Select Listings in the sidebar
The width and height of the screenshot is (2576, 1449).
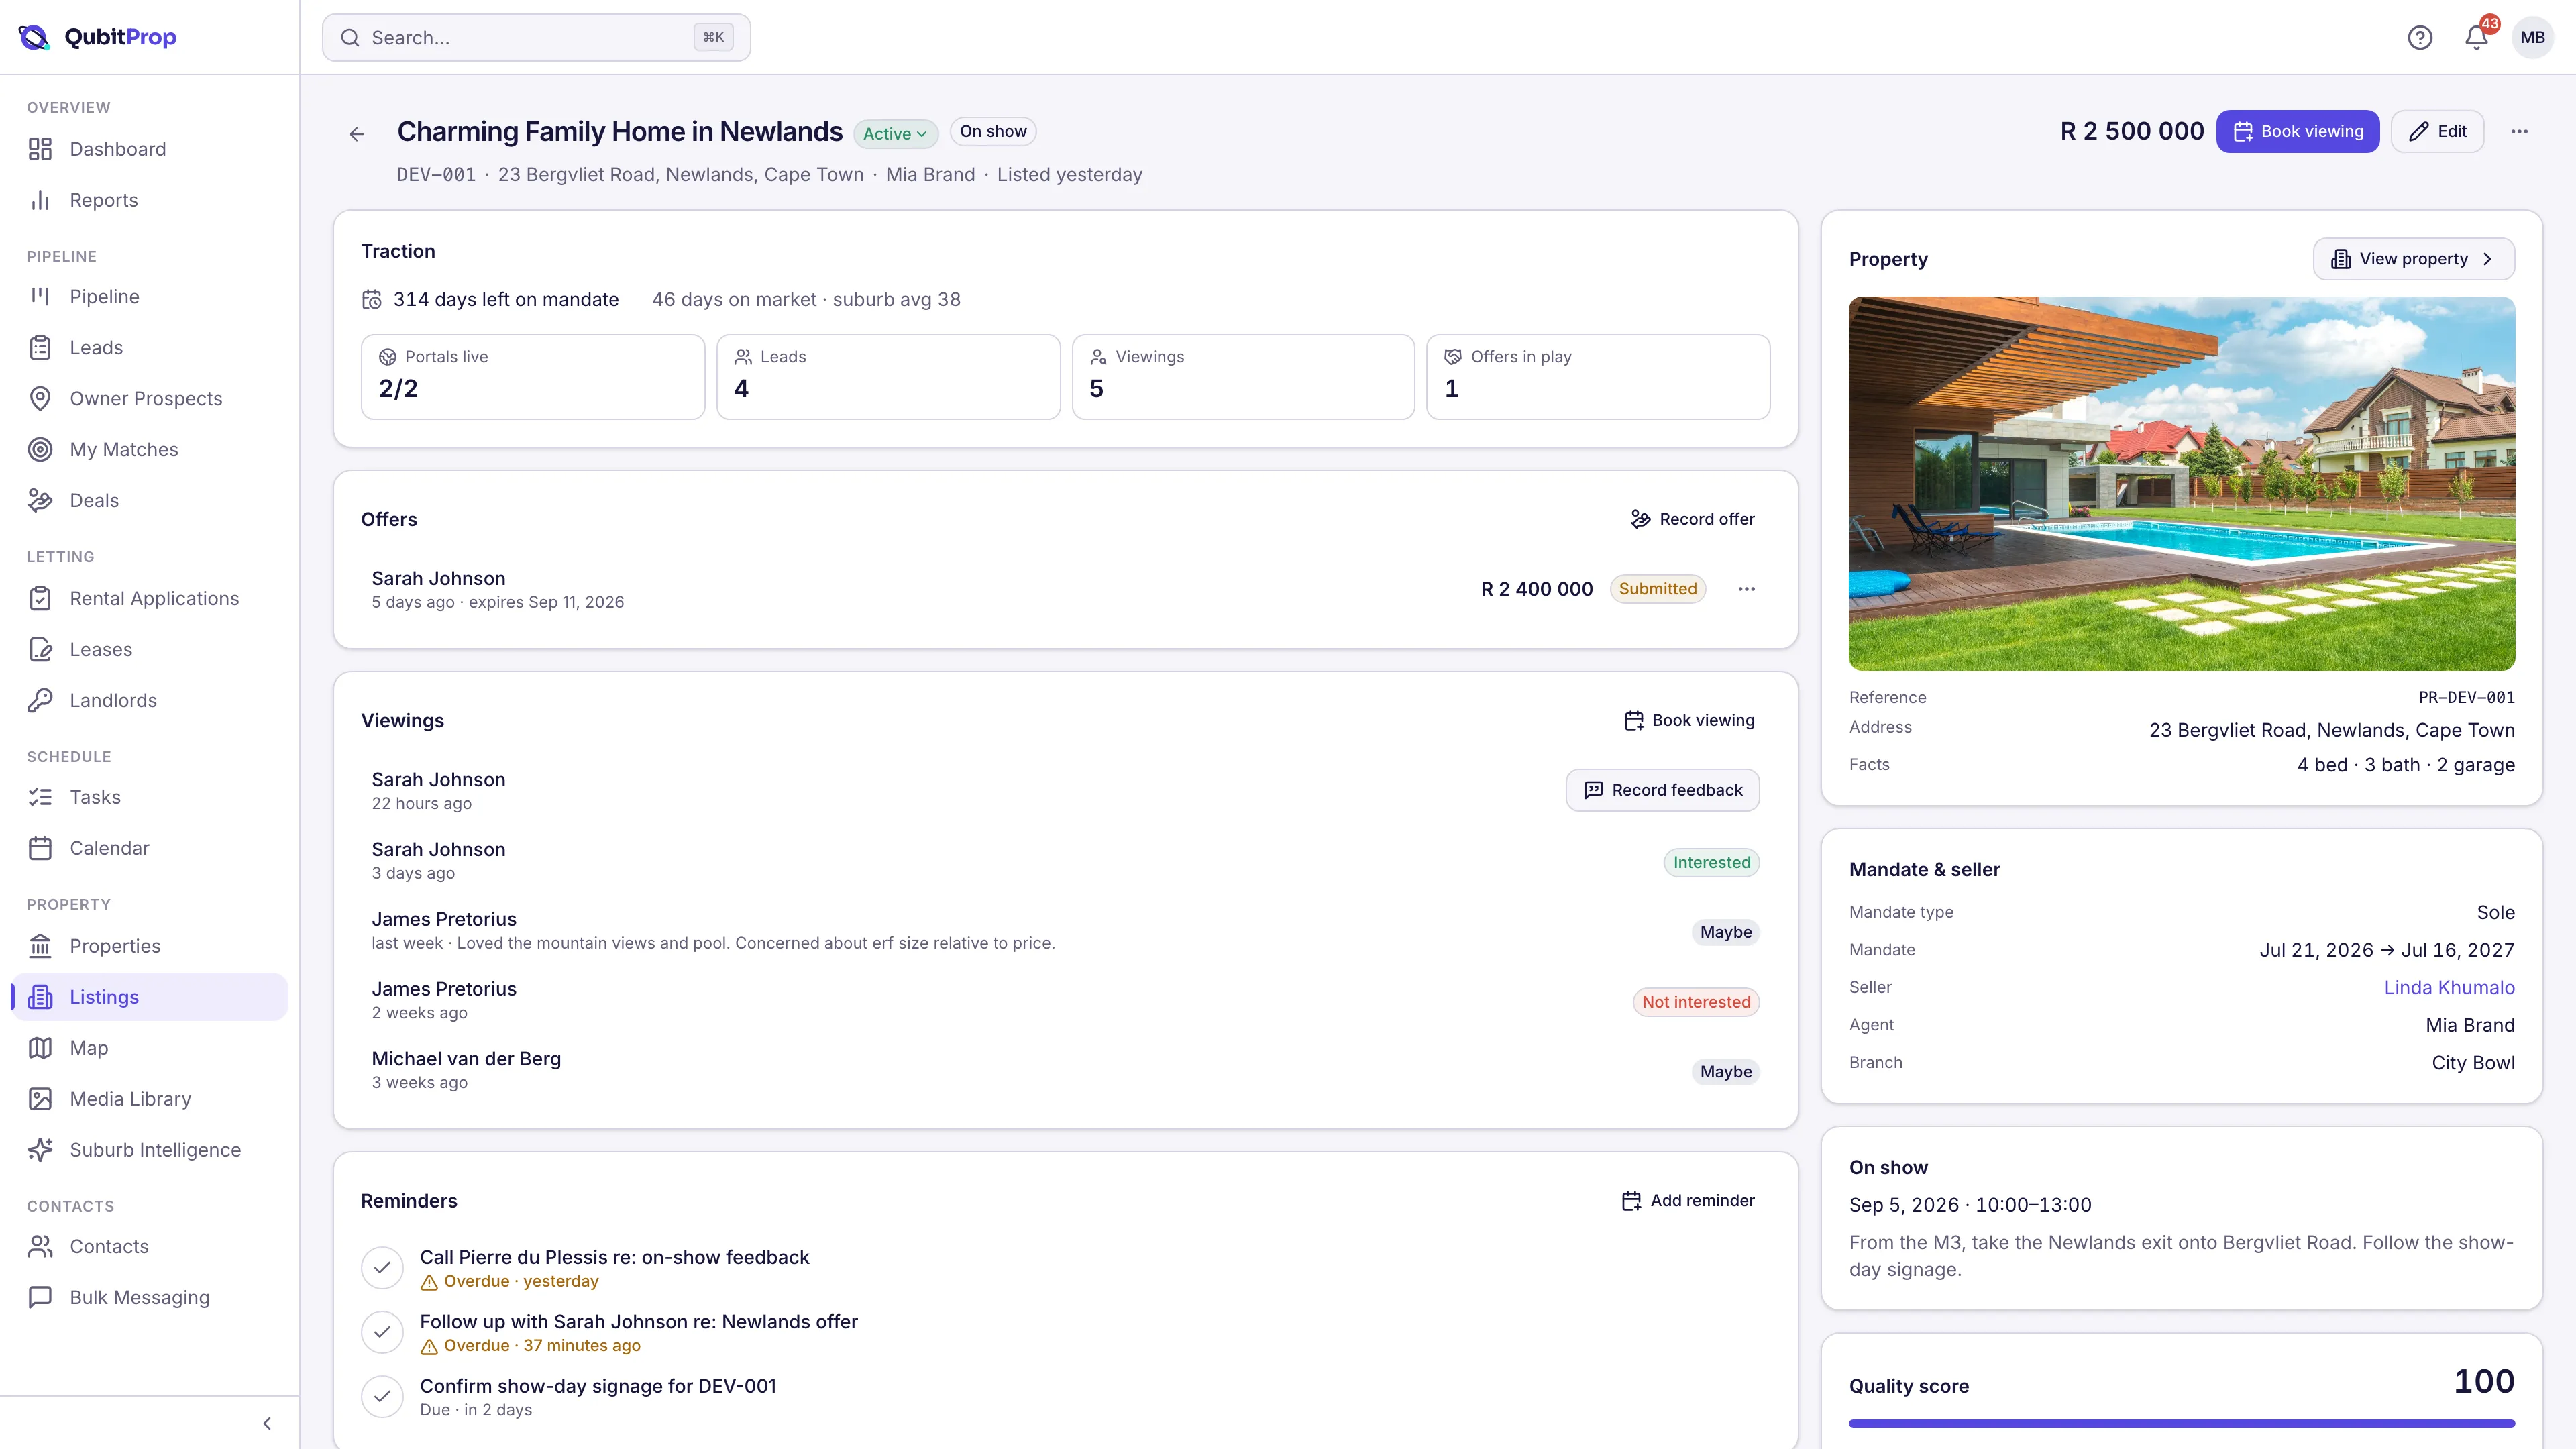(150, 997)
